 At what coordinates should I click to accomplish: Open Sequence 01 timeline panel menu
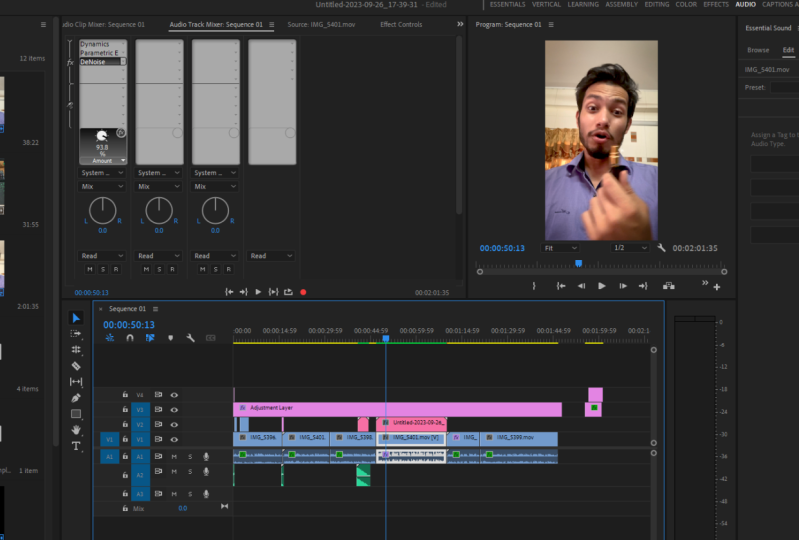(155, 309)
